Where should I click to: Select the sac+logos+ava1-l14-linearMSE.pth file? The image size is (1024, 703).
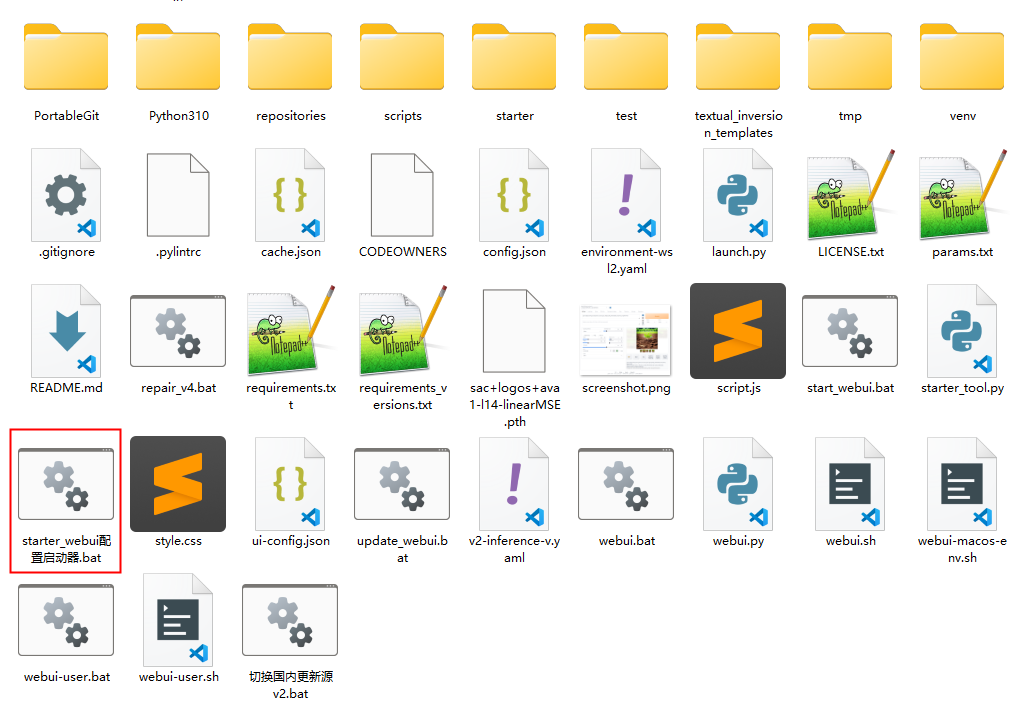[514, 330]
